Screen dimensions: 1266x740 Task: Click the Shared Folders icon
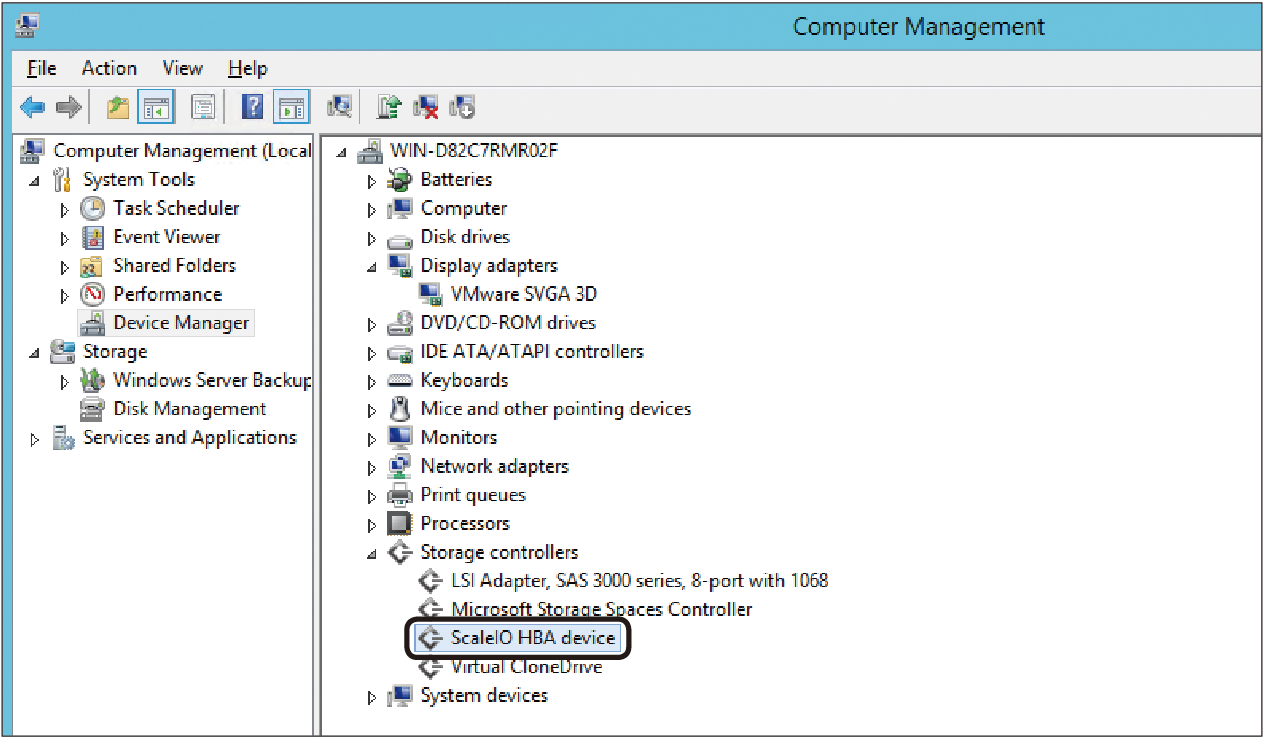pos(93,266)
